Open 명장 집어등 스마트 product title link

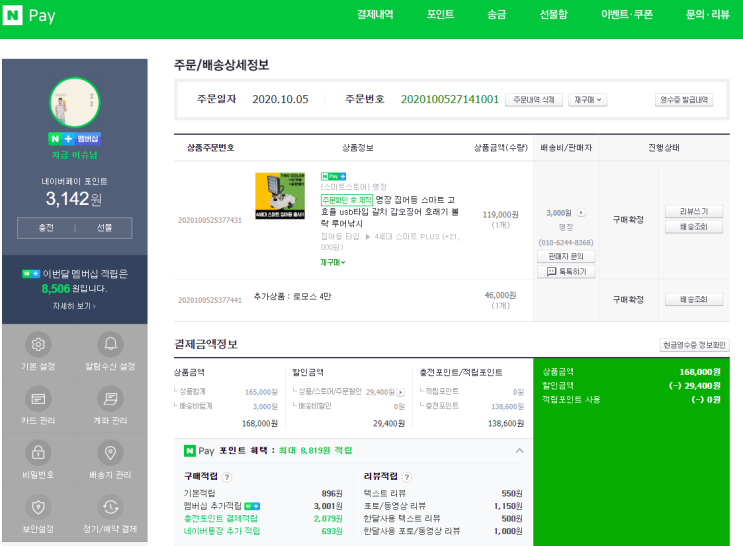(x=390, y=211)
